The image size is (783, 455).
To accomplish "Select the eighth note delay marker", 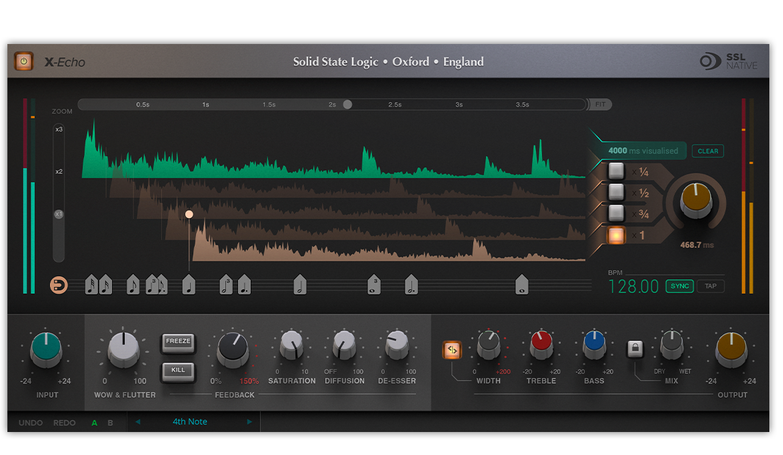I will (x=133, y=285).
